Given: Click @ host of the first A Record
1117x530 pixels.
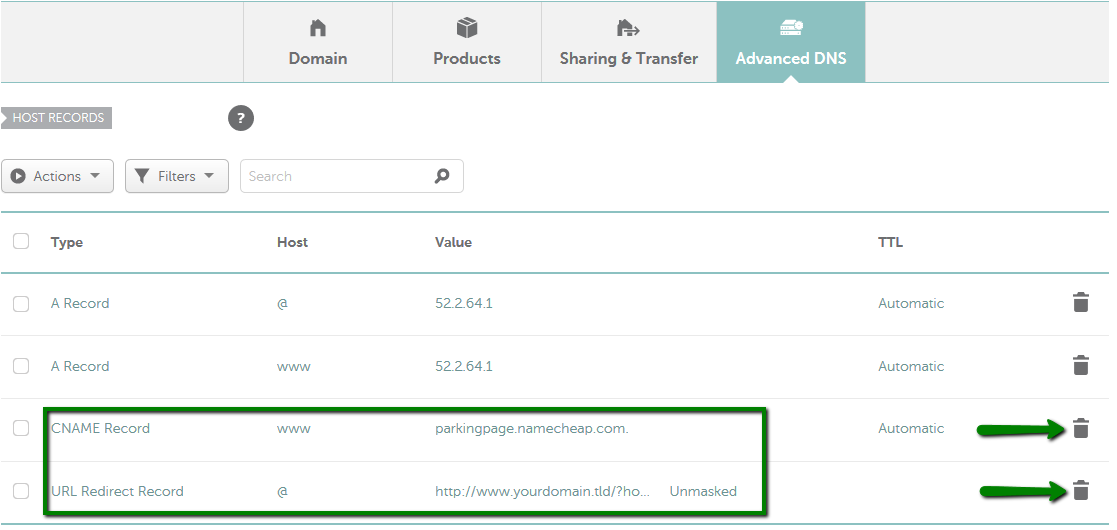Looking at the screenshot, I should pyautogui.click(x=282, y=303).
